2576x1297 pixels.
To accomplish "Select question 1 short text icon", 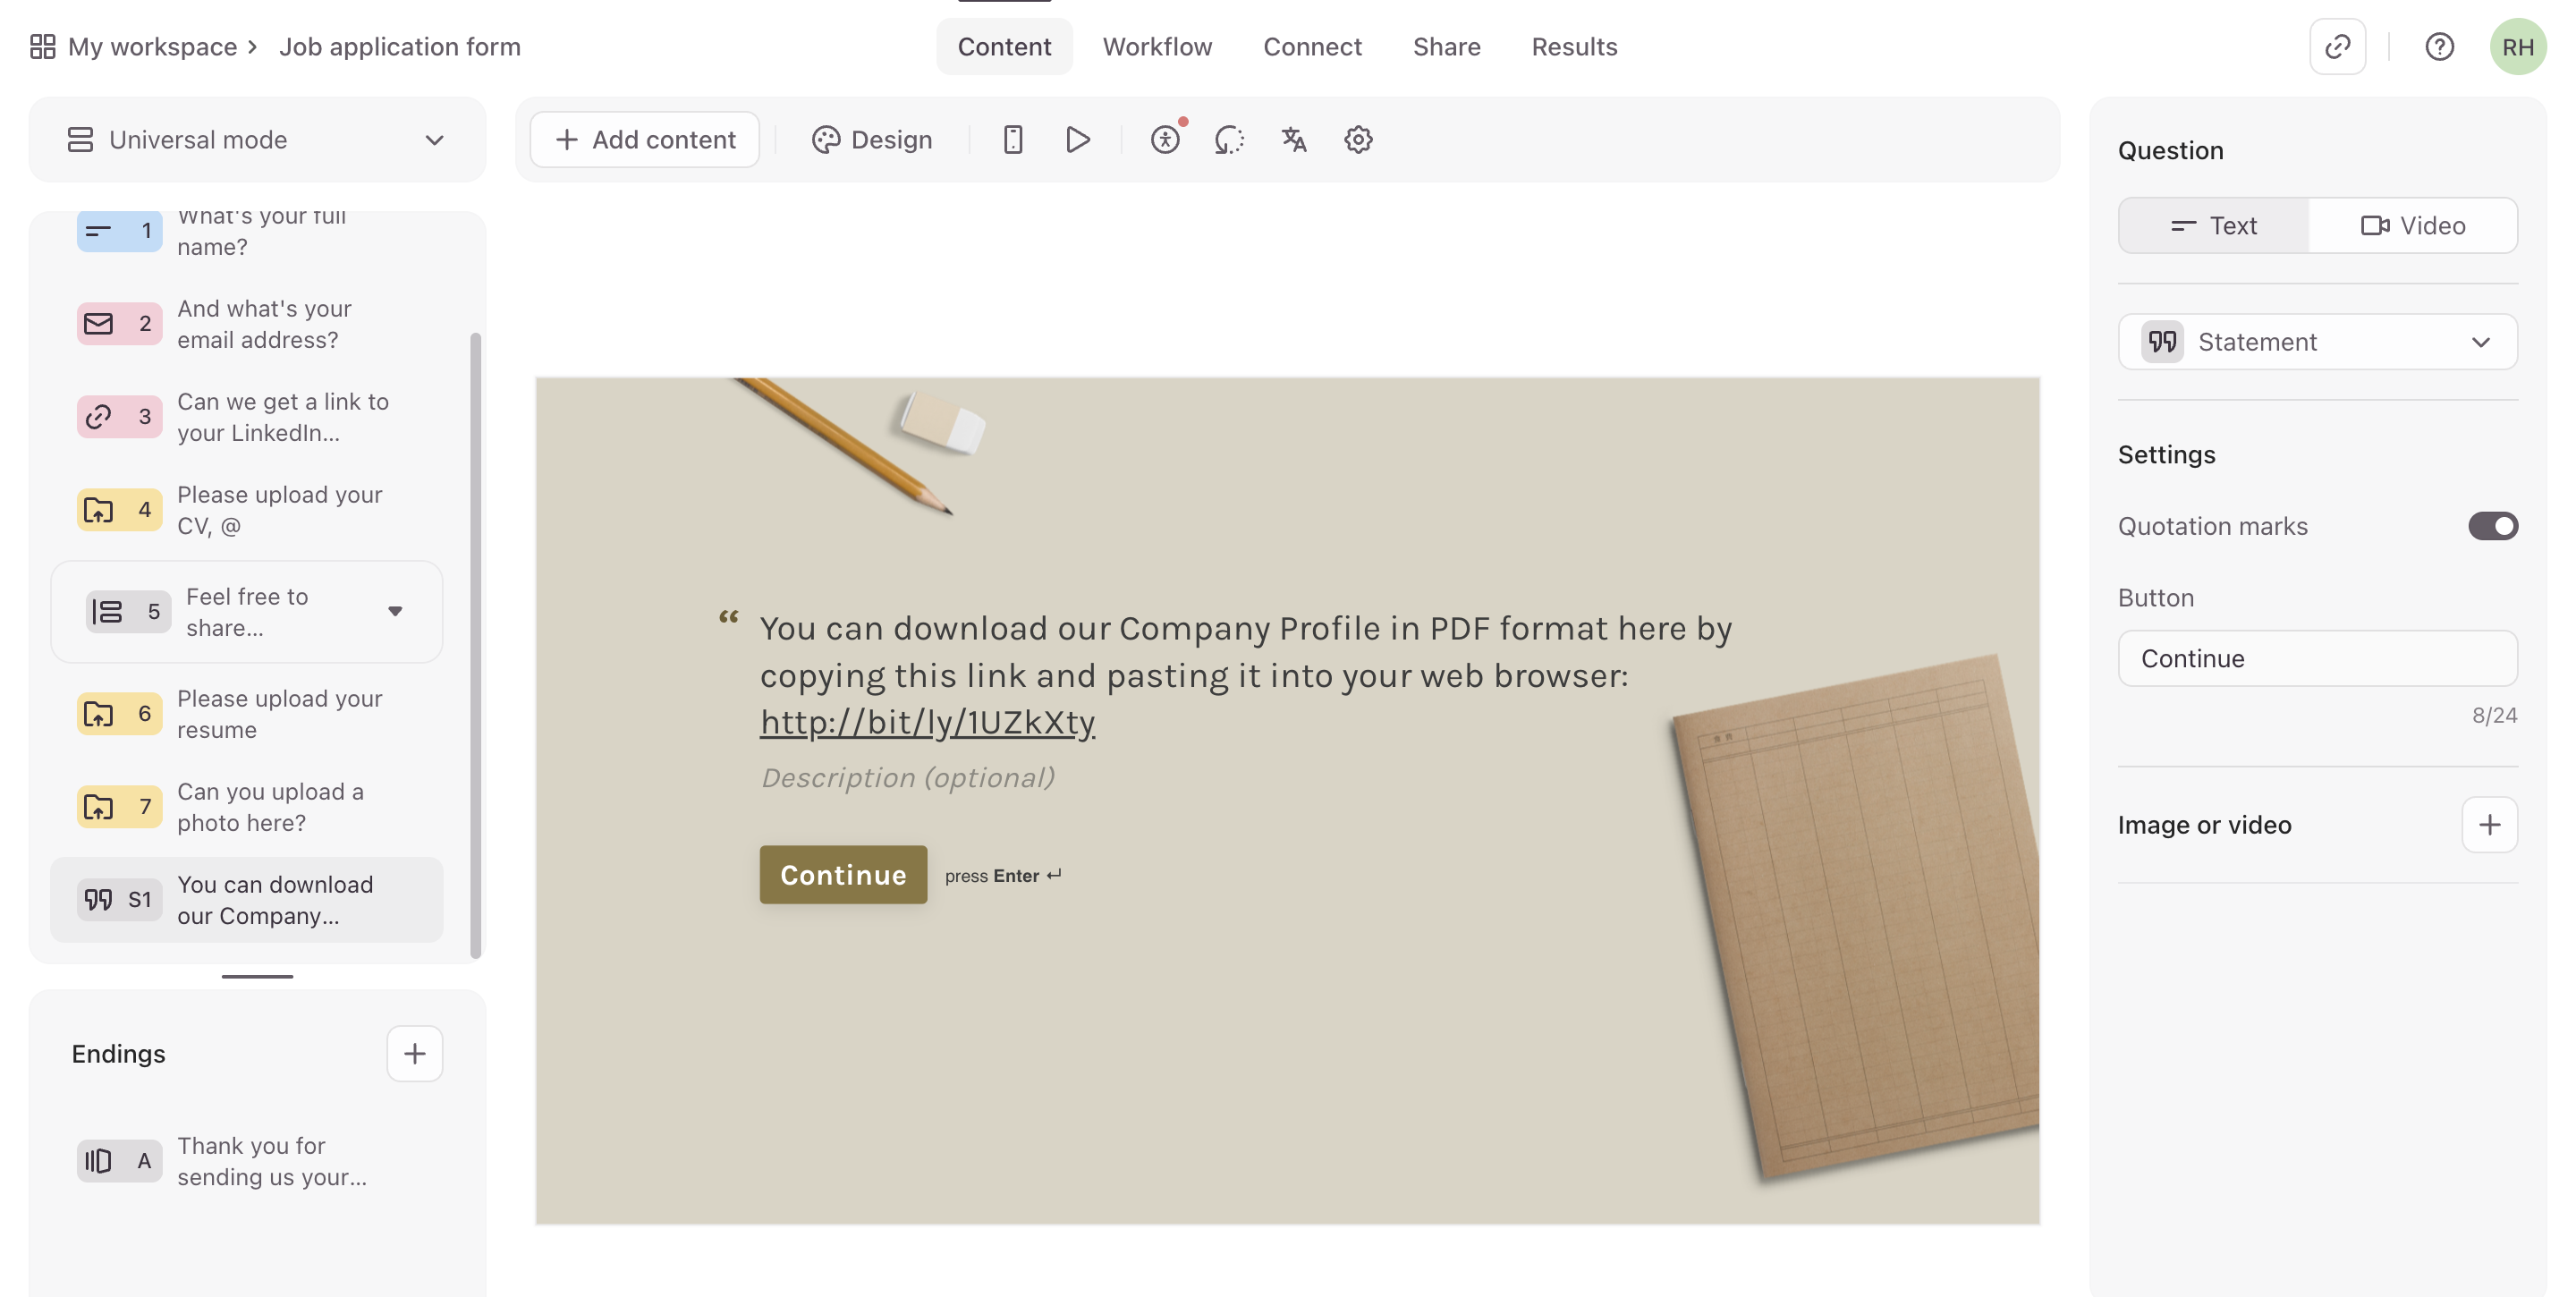I will 119,231.
